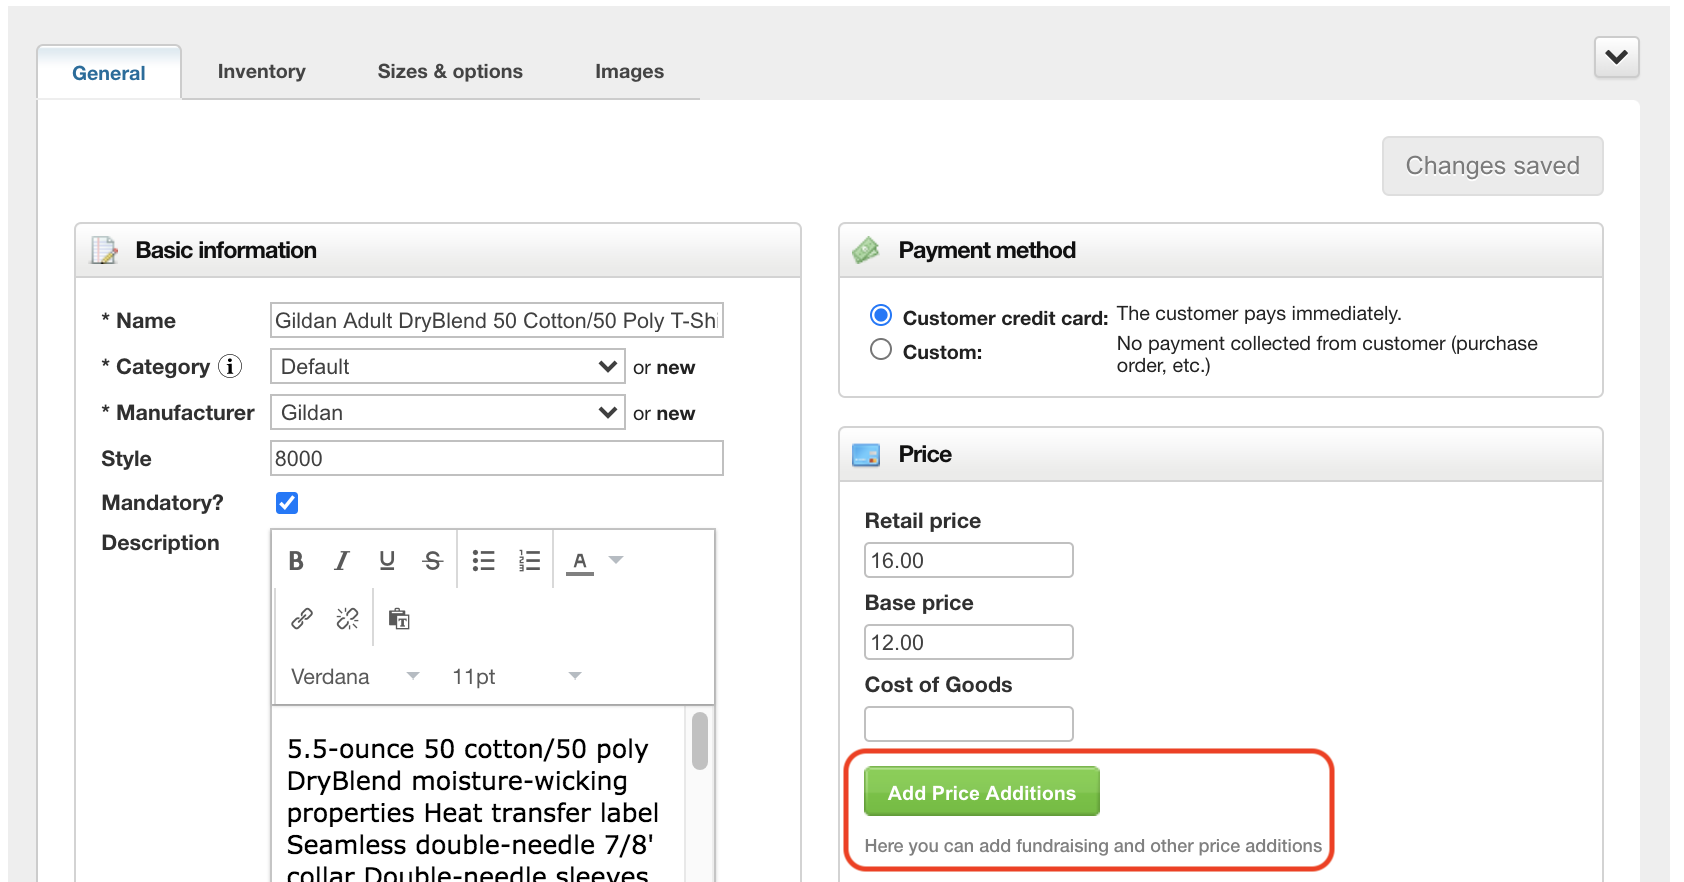Expand the top-right chevron menu
The image size is (1684, 882).
click(1617, 57)
